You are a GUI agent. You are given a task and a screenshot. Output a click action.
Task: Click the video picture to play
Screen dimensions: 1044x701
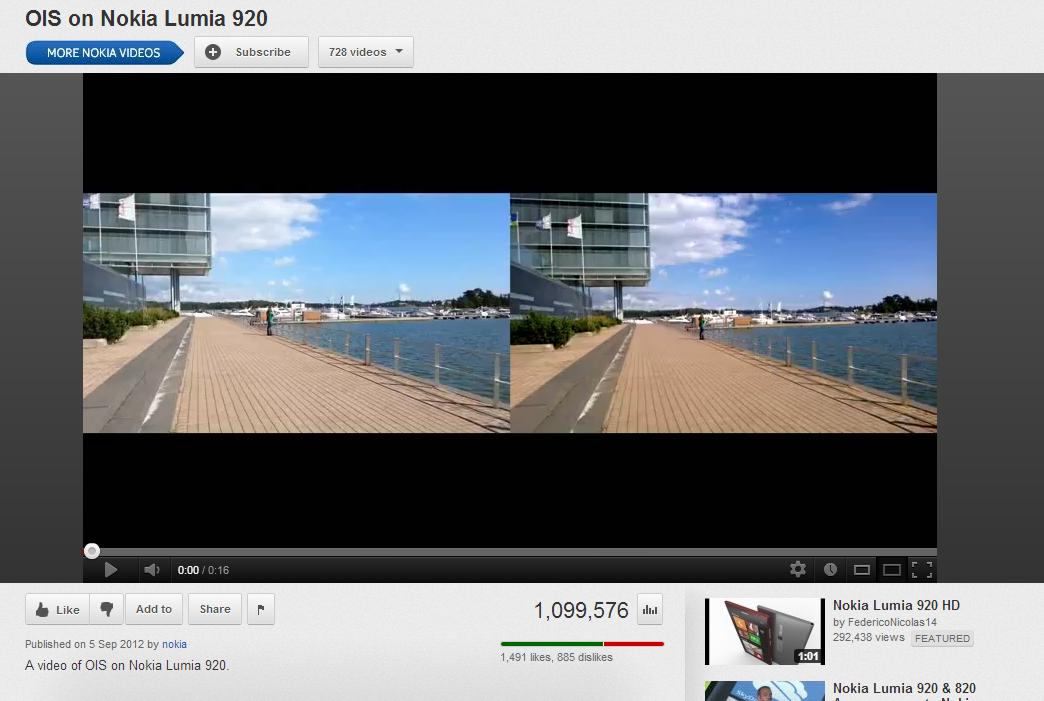coord(510,313)
